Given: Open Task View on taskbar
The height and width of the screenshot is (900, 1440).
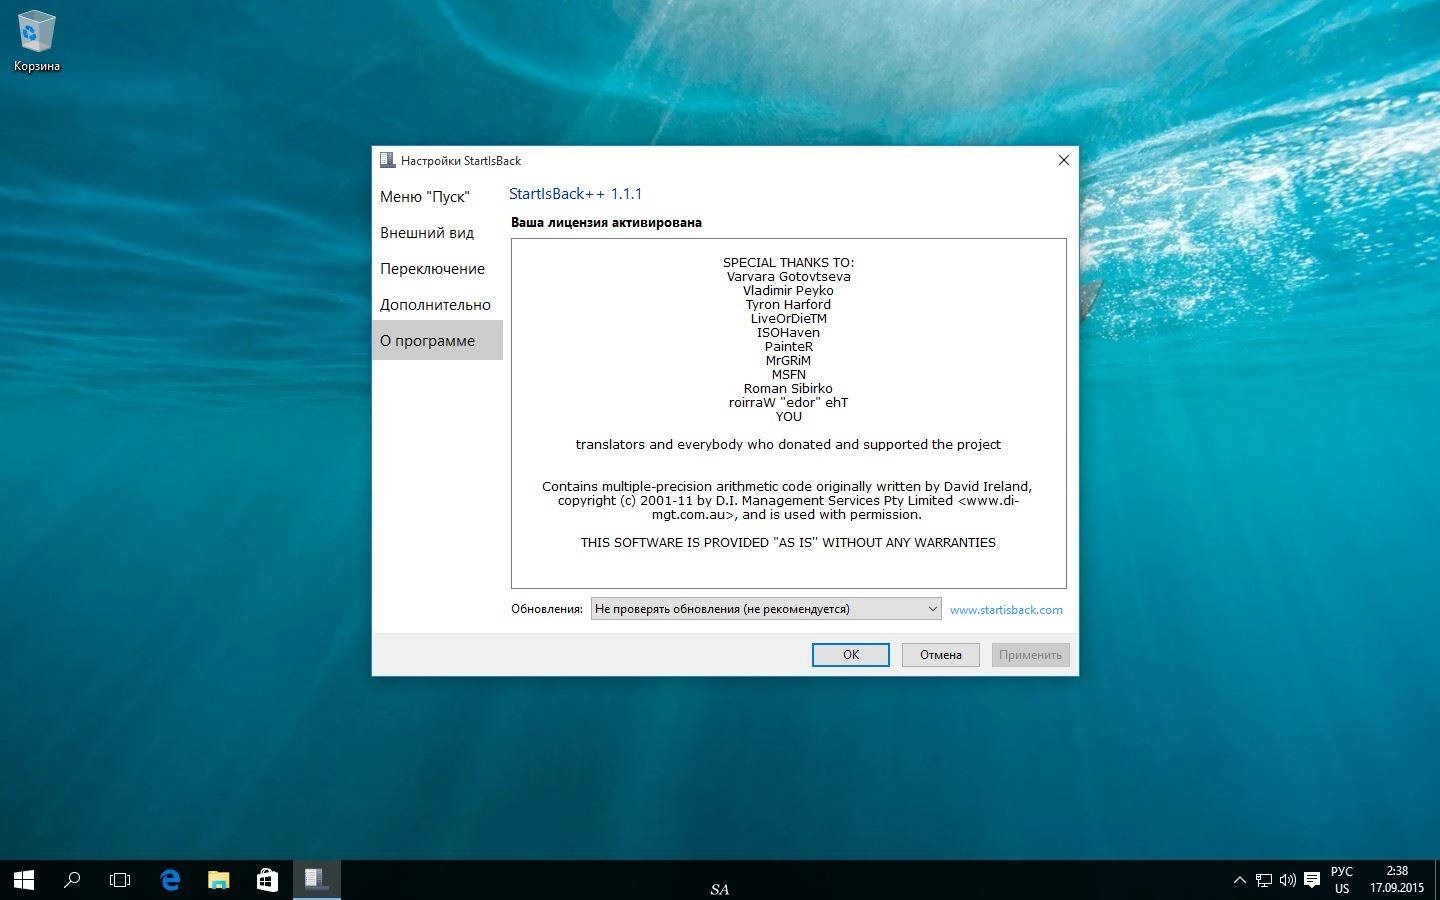Looking at the screenshot, I should coord(120,880).
